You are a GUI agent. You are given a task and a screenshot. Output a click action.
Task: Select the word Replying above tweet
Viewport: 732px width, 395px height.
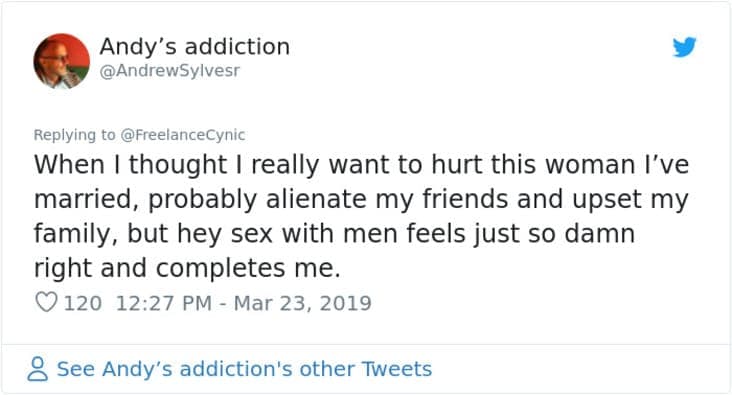pyautogui.click(x=64, y=134)
